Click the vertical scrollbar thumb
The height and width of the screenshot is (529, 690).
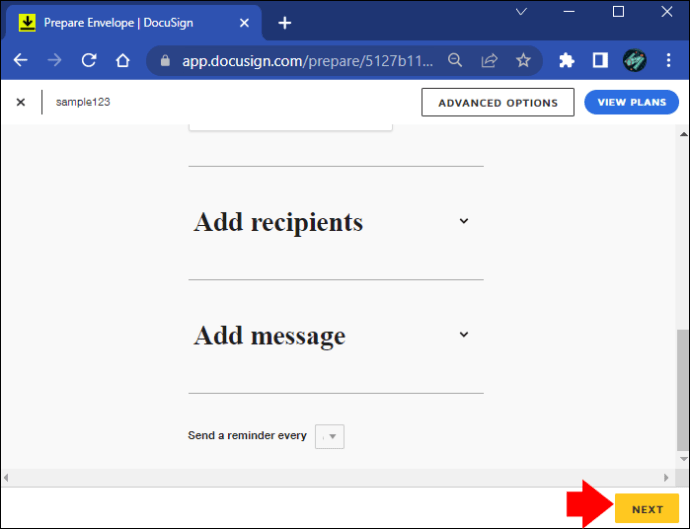683,390
